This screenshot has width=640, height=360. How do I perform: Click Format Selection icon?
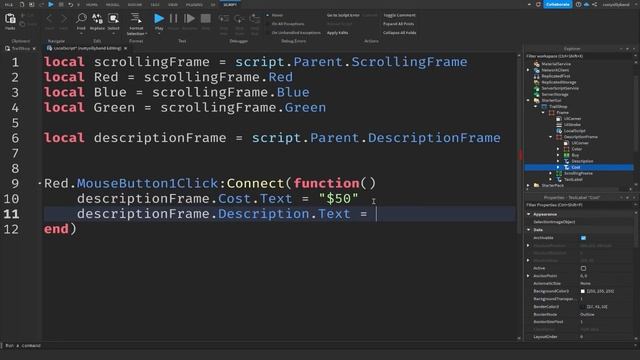[x=136, y=19]
